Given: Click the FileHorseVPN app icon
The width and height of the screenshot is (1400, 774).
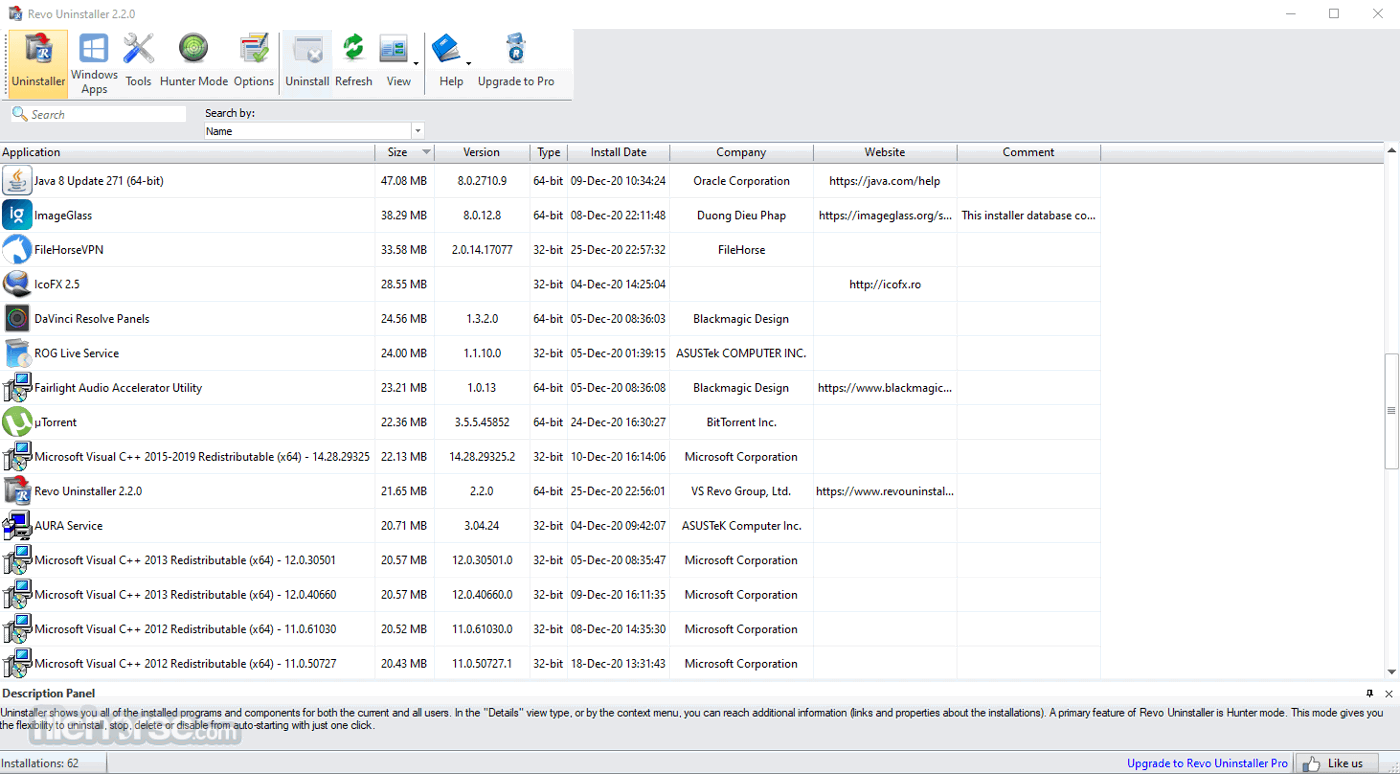Looking at the screenshot, I should 17,250.
